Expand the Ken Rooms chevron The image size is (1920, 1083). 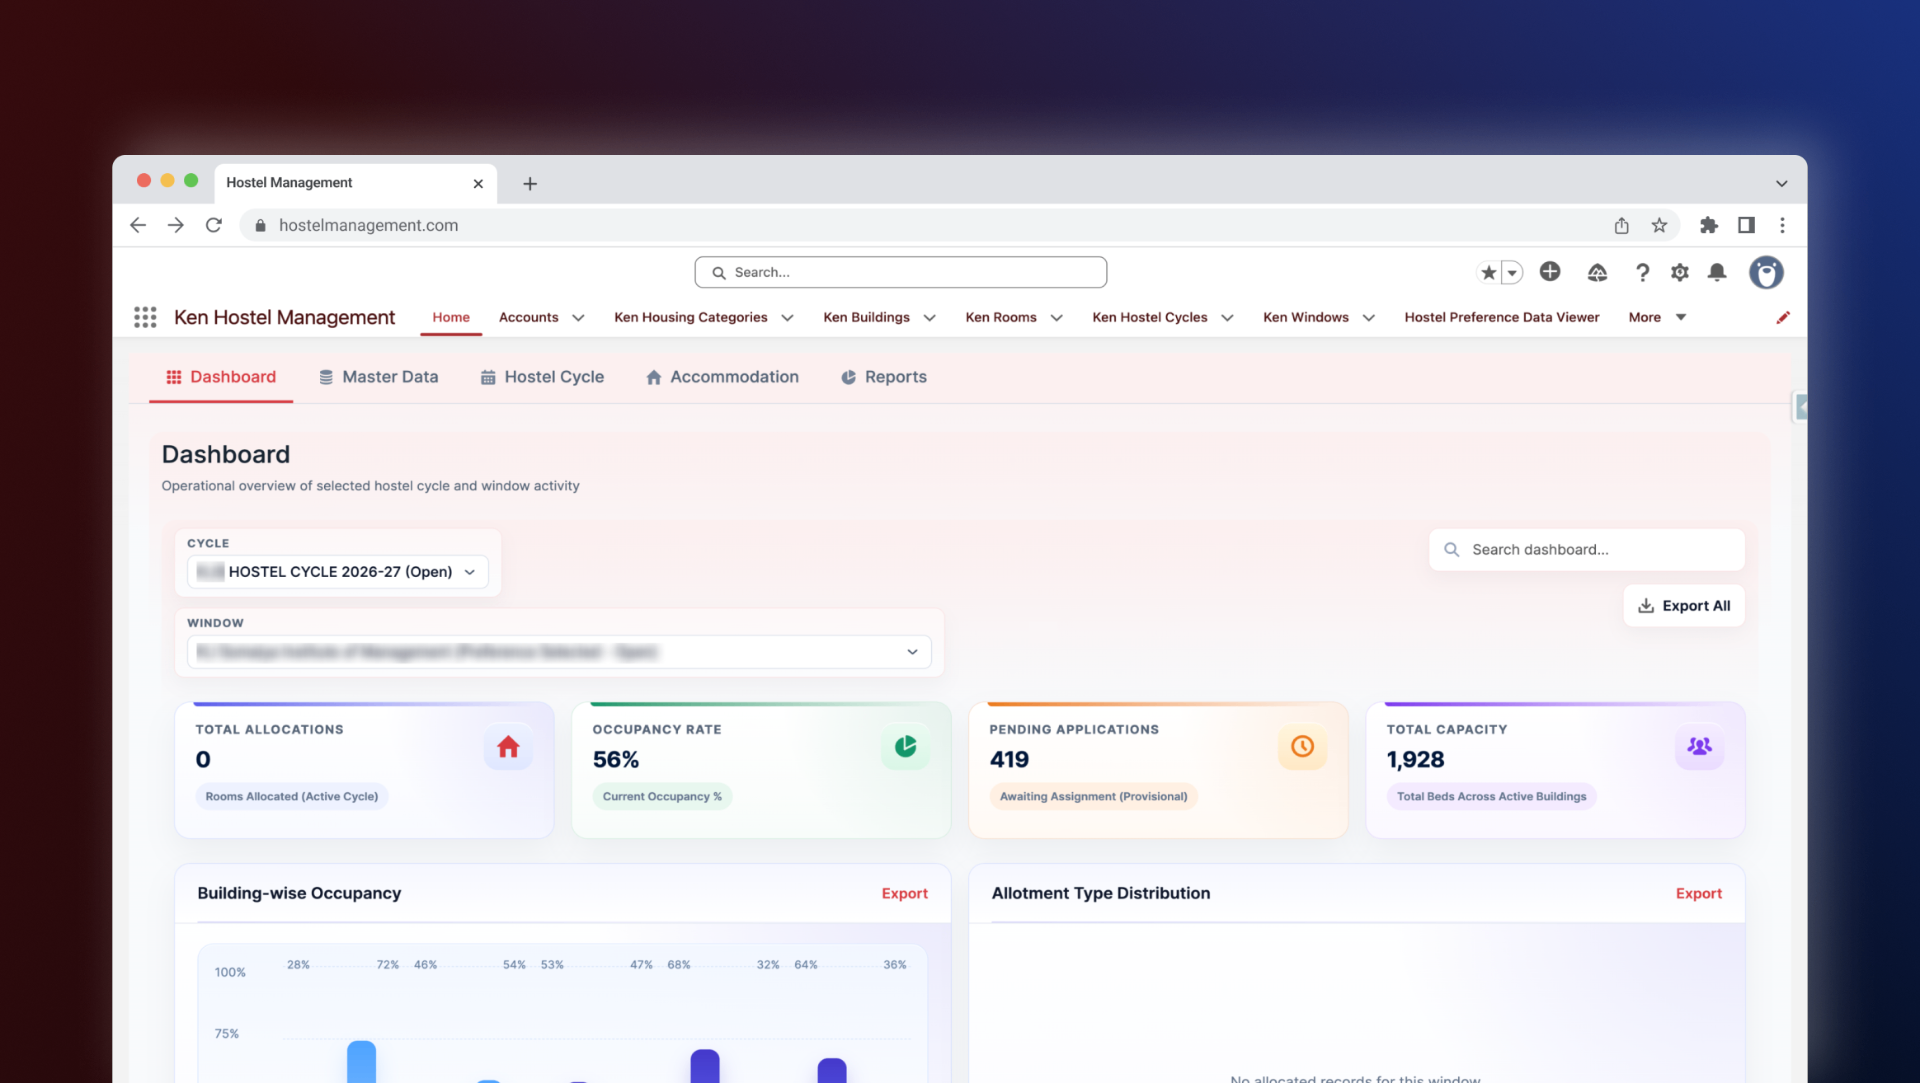(x=1056, y=318)
